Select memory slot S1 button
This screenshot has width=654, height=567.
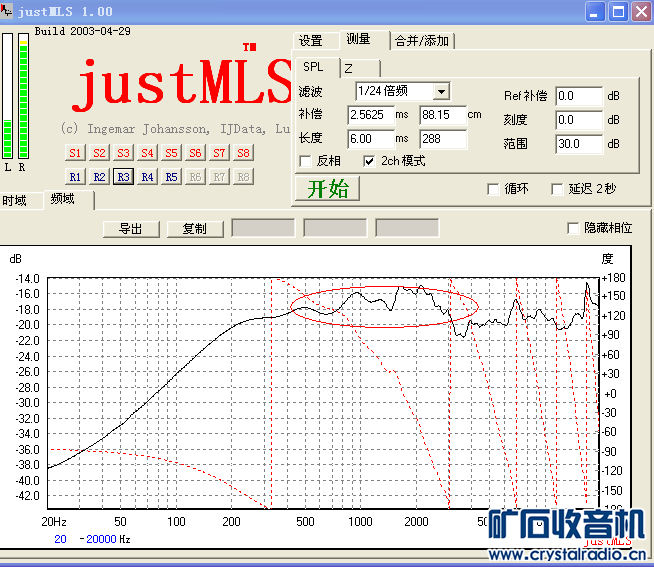[75, 153]
